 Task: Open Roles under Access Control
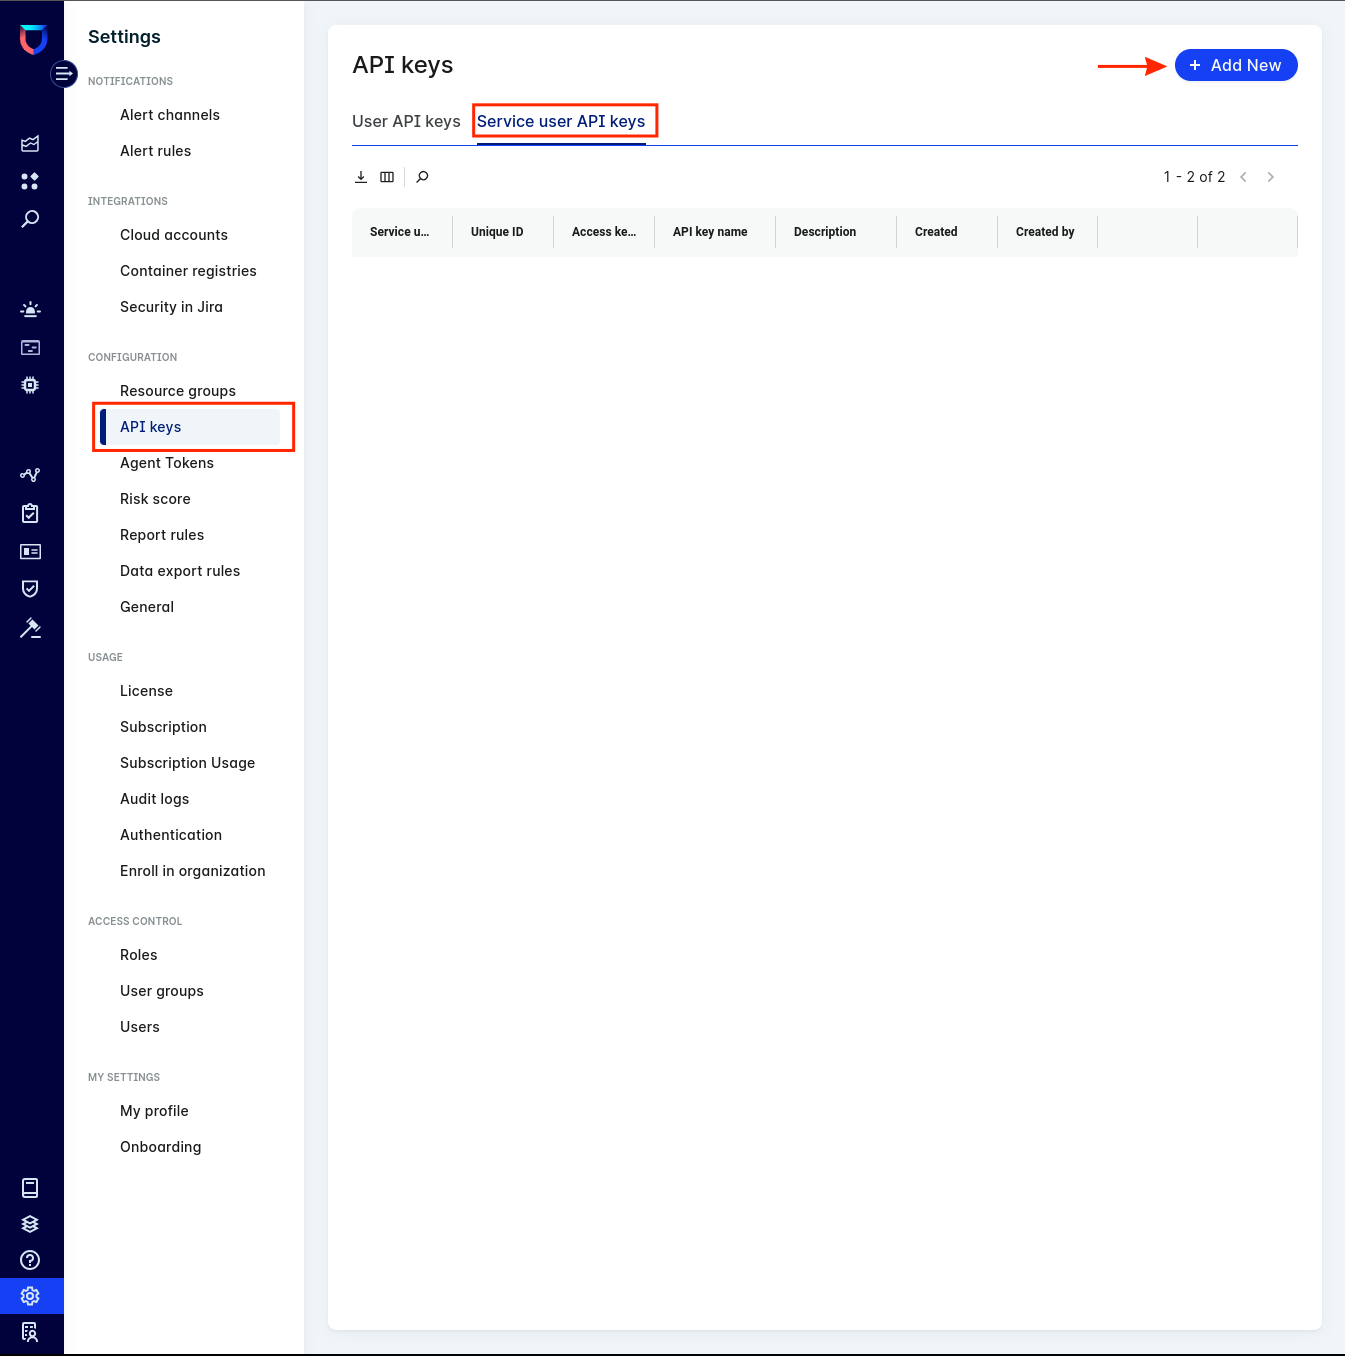point(138,955)
